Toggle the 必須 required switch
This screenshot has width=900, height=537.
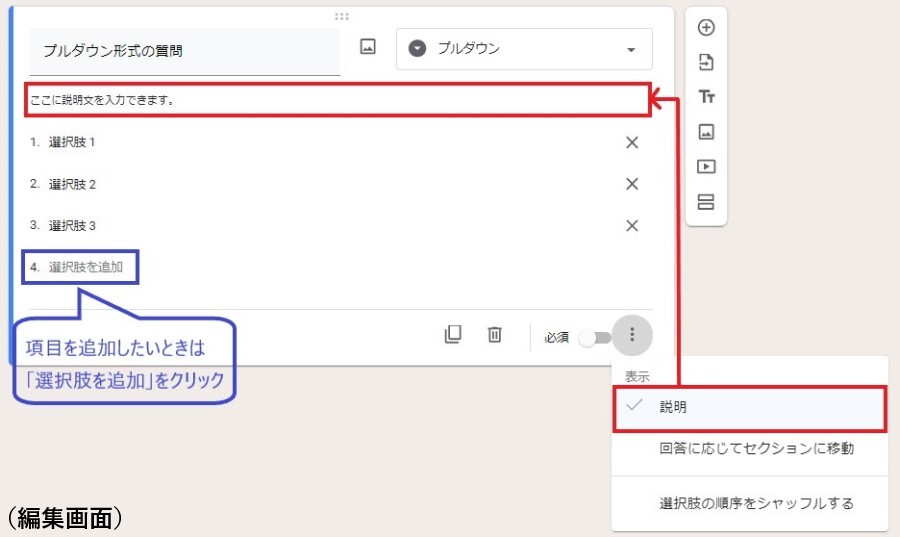tap(594, 337)
